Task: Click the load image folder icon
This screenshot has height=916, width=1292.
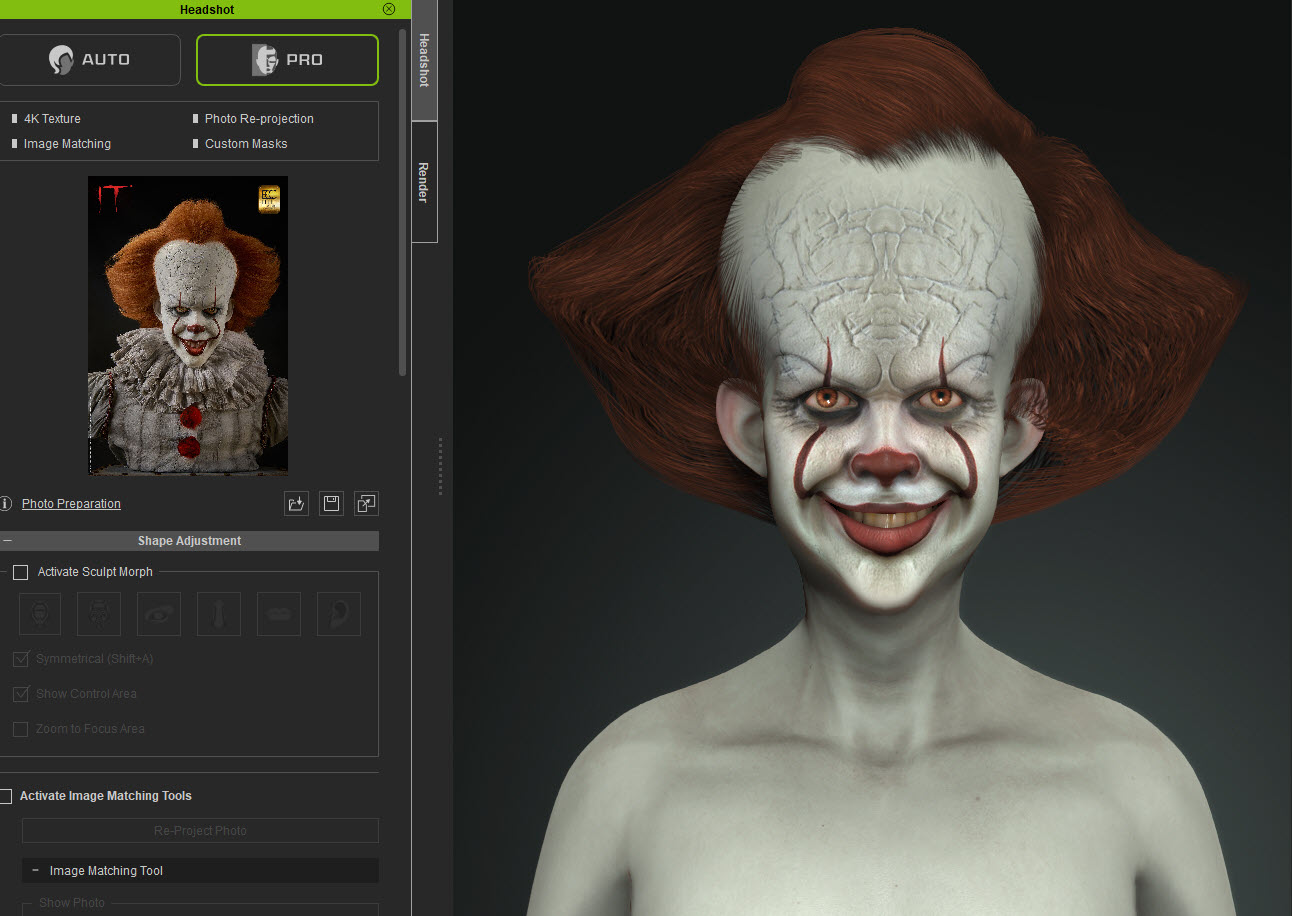Action: point(296,504)
